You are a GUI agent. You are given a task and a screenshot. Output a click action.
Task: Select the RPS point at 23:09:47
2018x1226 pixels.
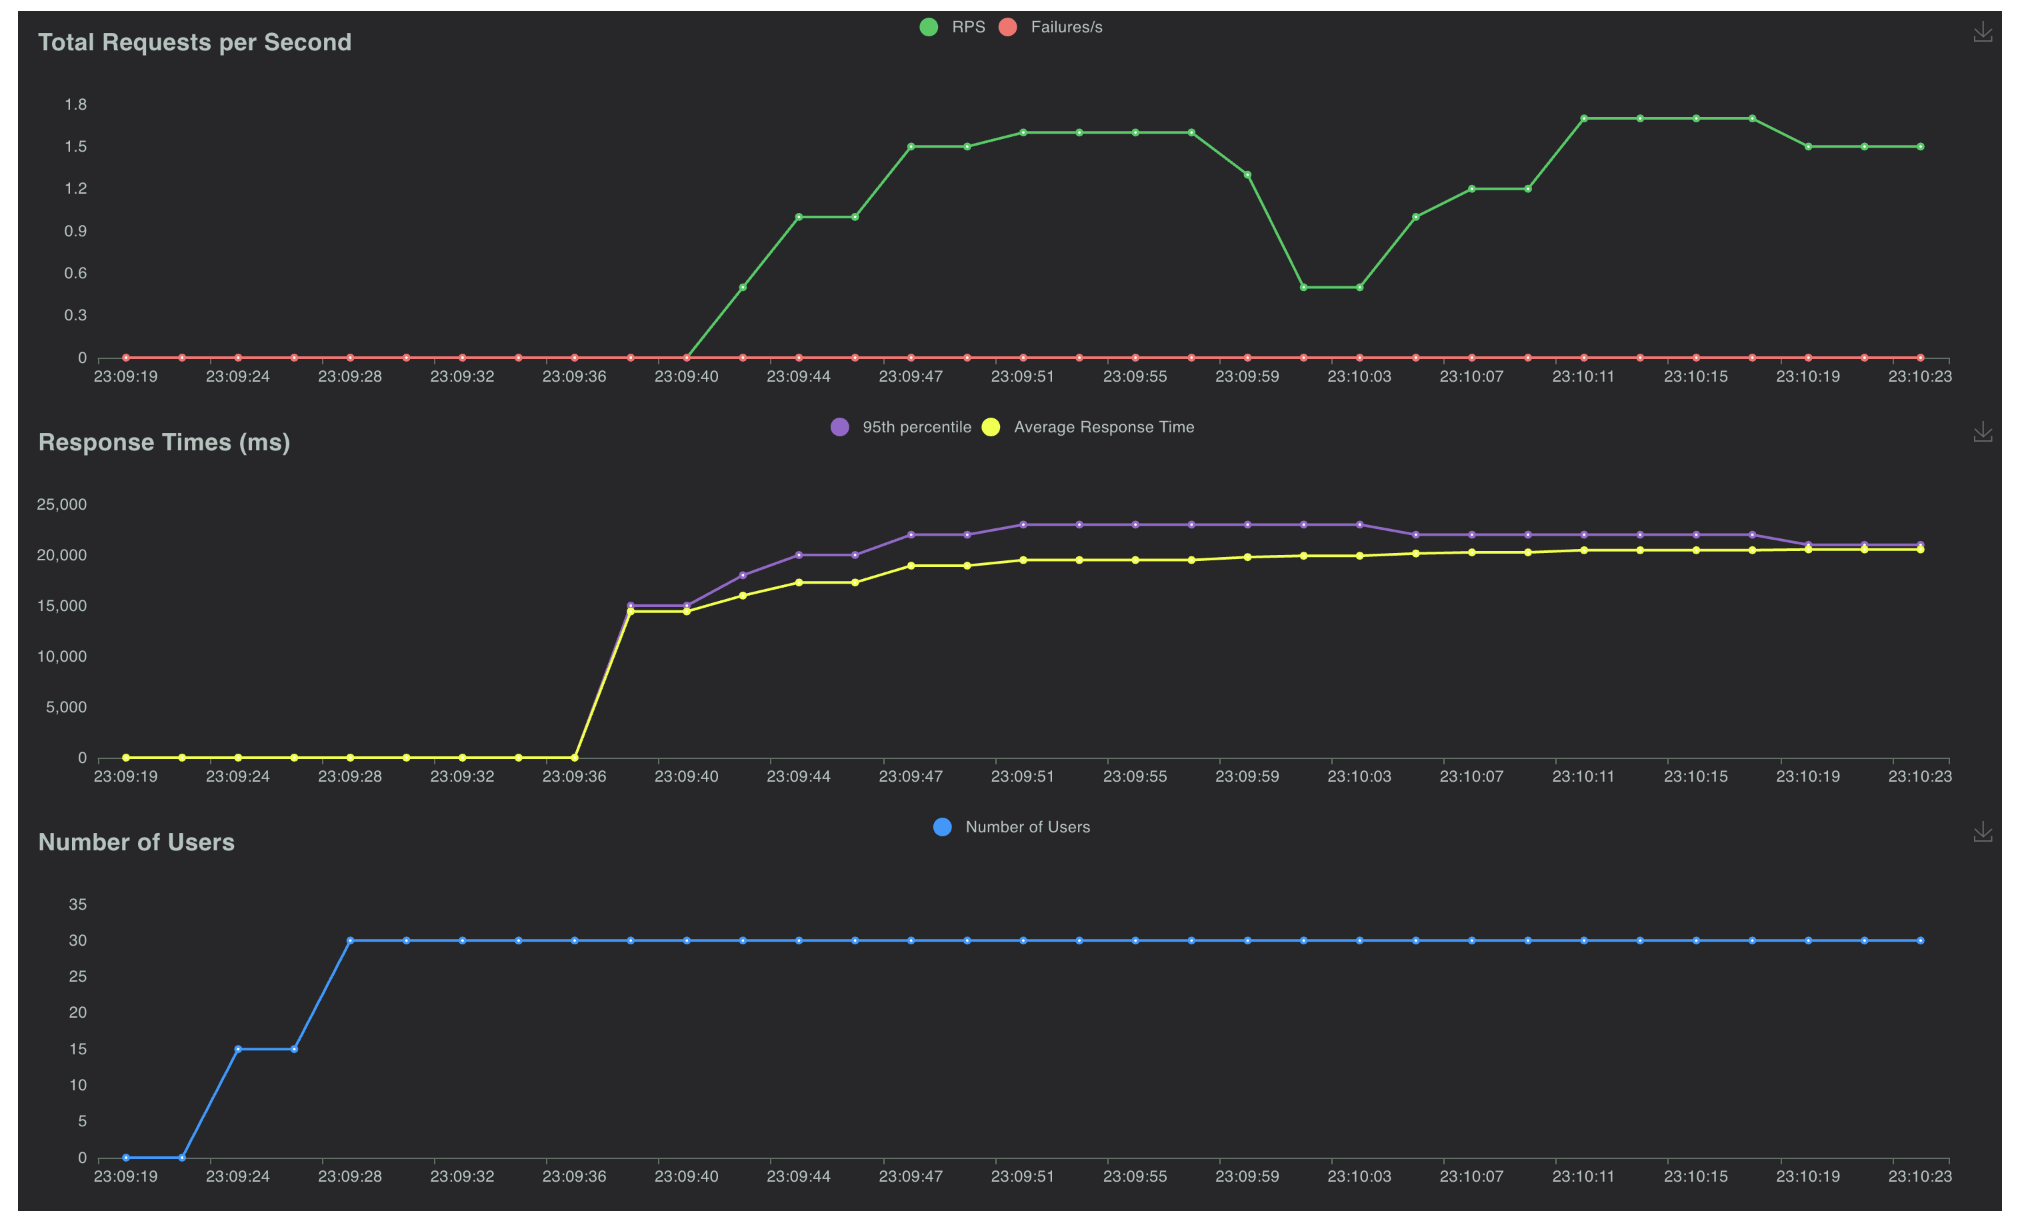(911, 146)
